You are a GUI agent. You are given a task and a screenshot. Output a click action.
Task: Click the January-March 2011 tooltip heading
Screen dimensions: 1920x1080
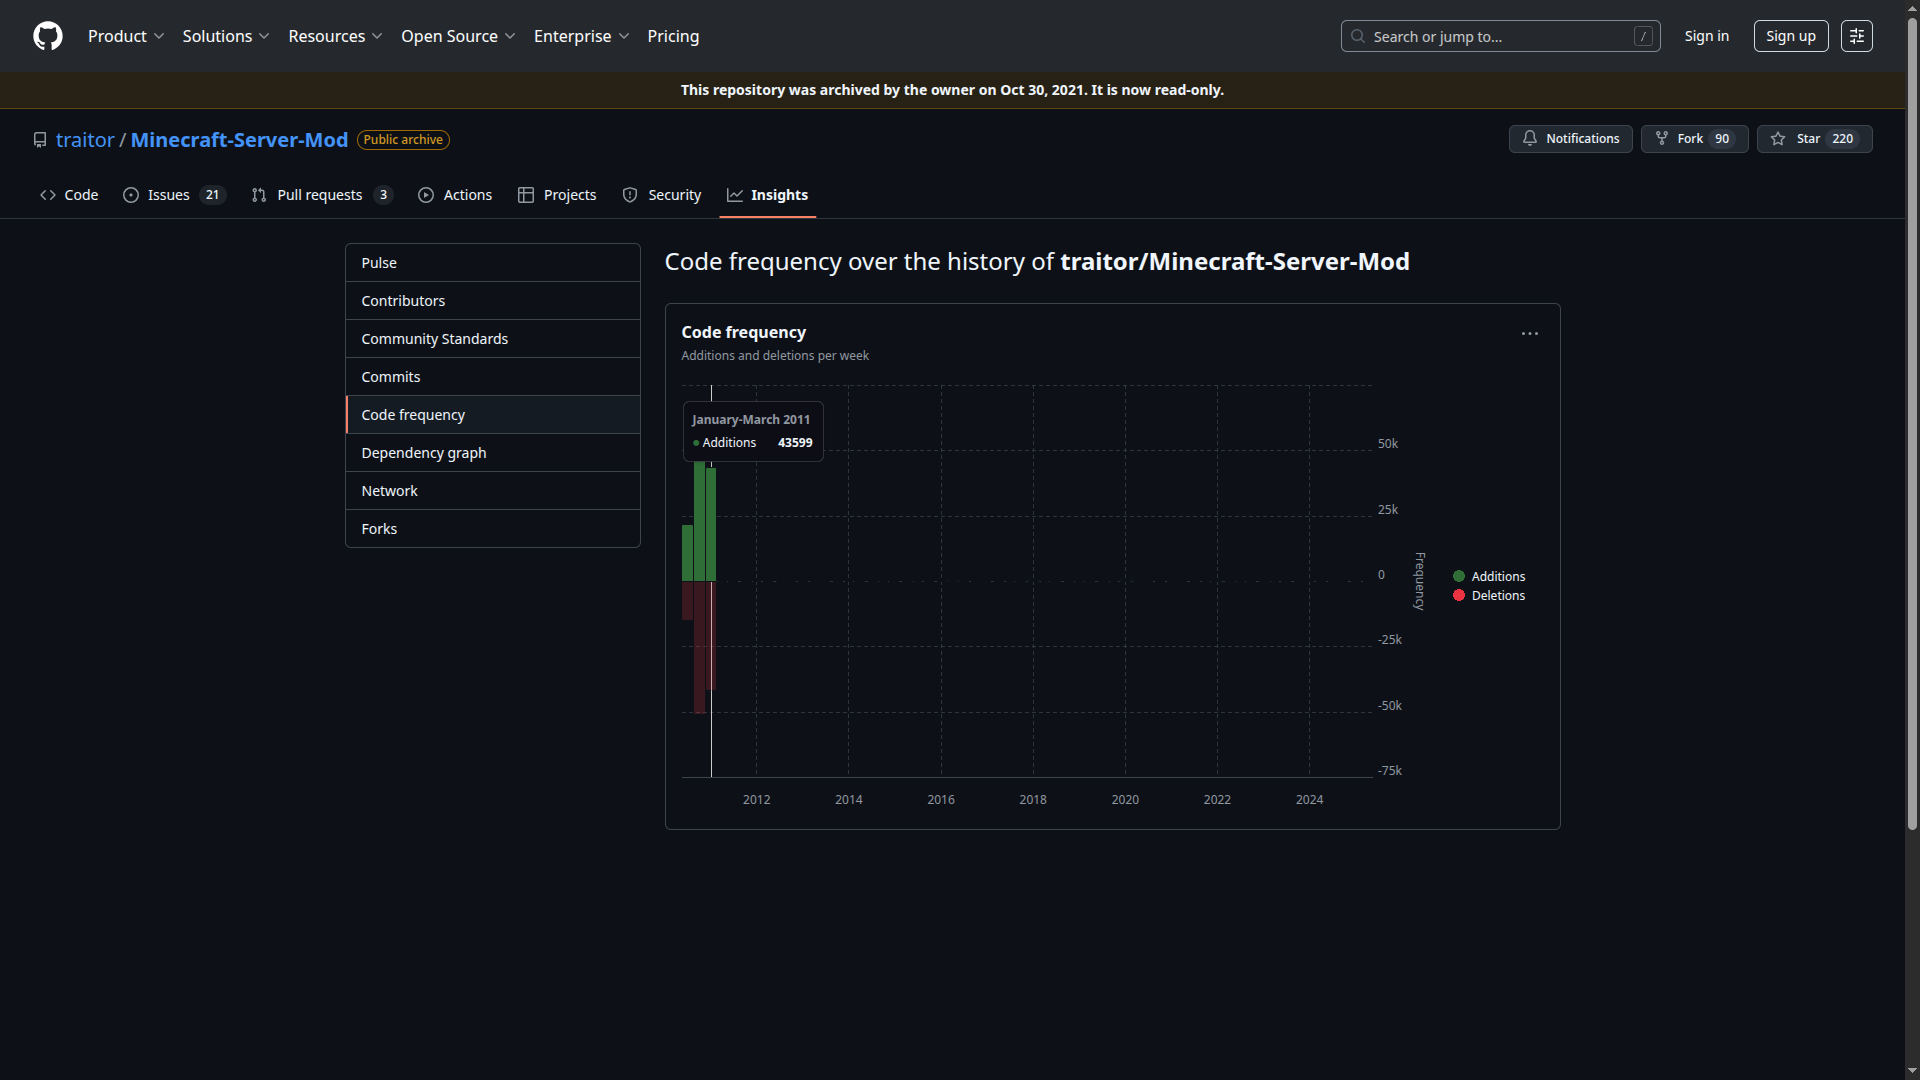(x=751, y=420)
